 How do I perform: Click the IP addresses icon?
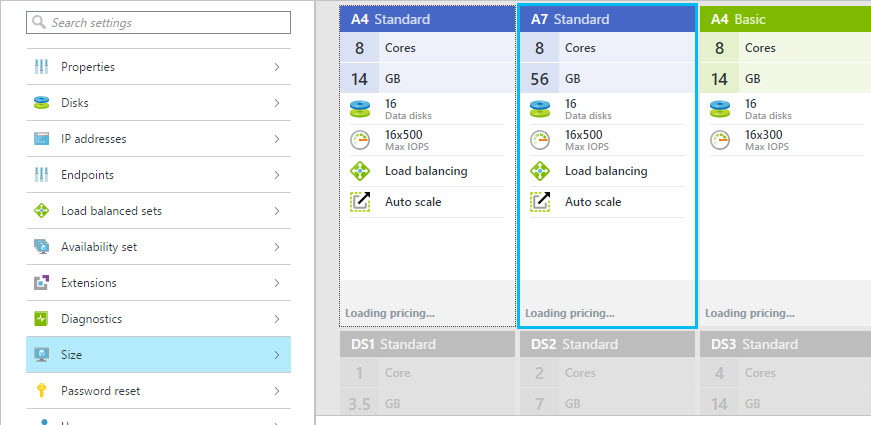pyautogui.click(x=41, y=139)
